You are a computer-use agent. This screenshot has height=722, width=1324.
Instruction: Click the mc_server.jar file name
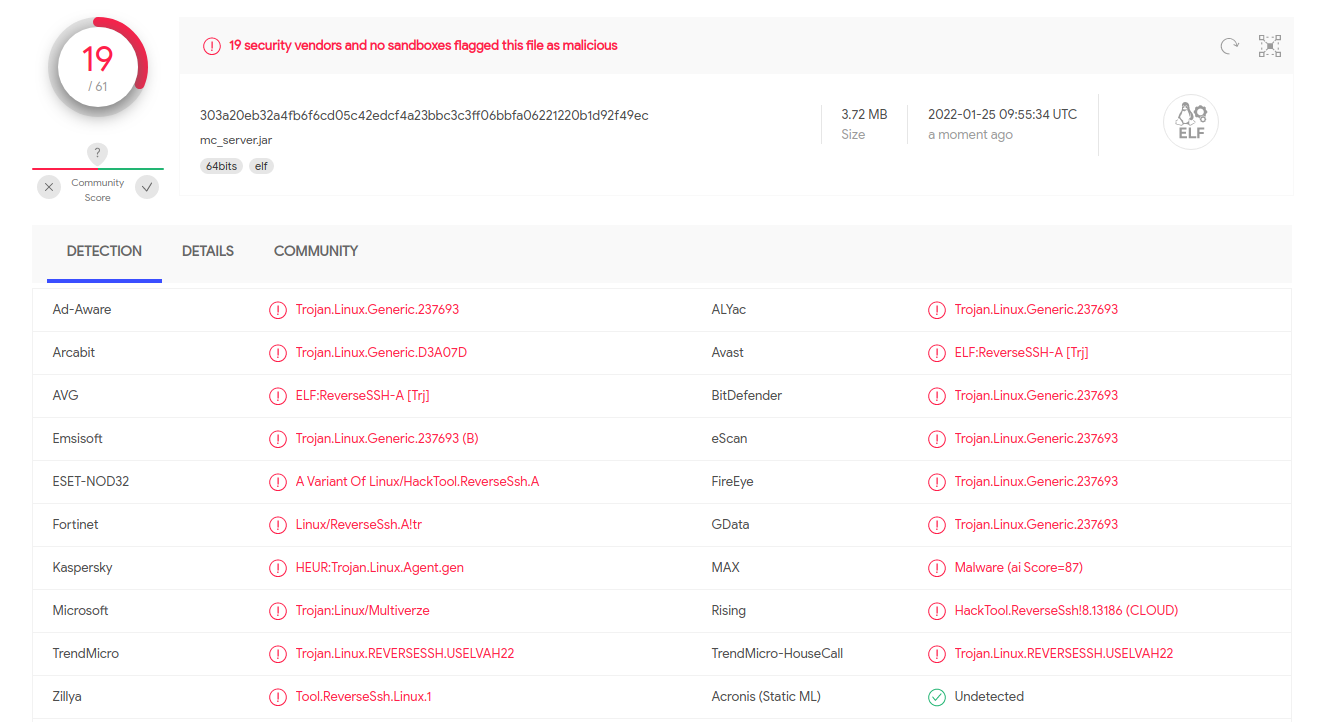236,140
